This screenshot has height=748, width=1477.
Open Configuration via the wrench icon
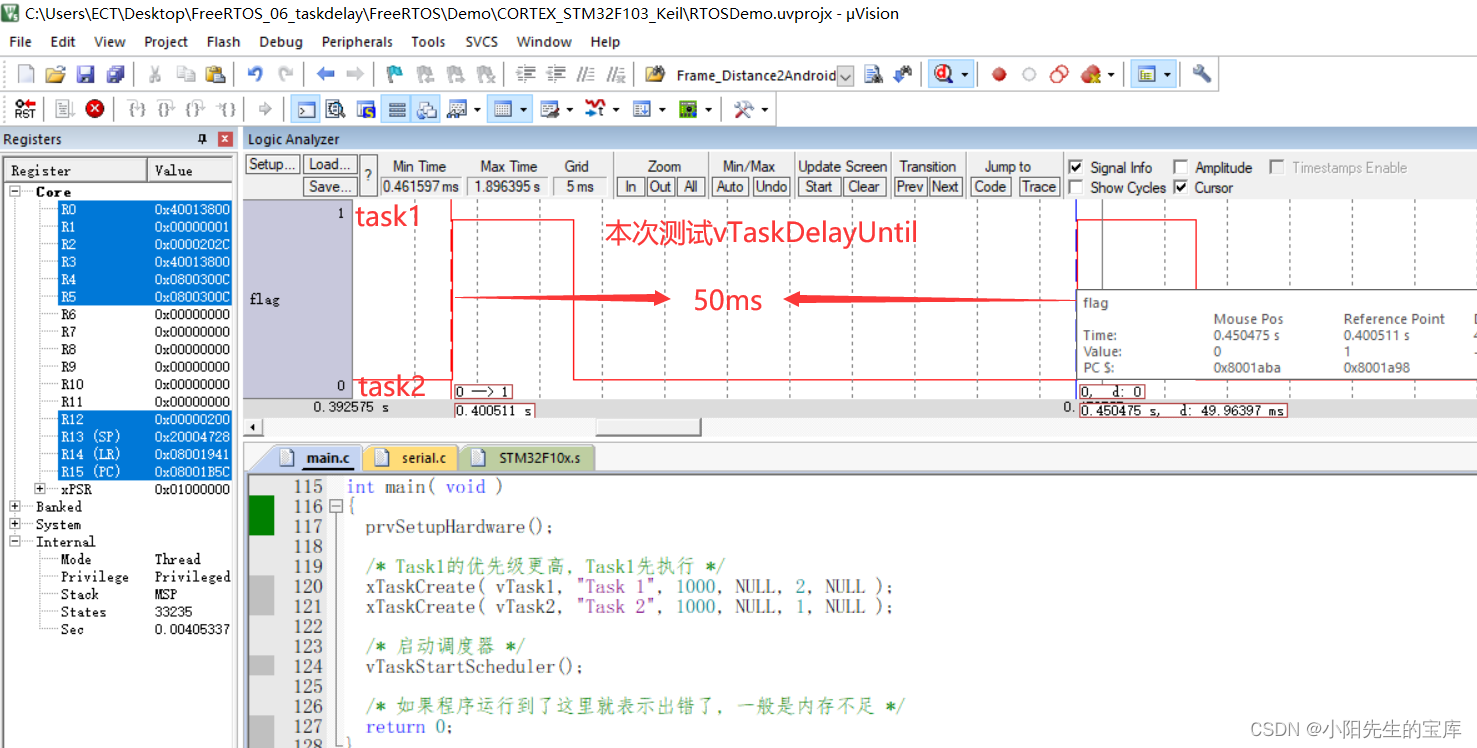click(x=1202, y=75)
